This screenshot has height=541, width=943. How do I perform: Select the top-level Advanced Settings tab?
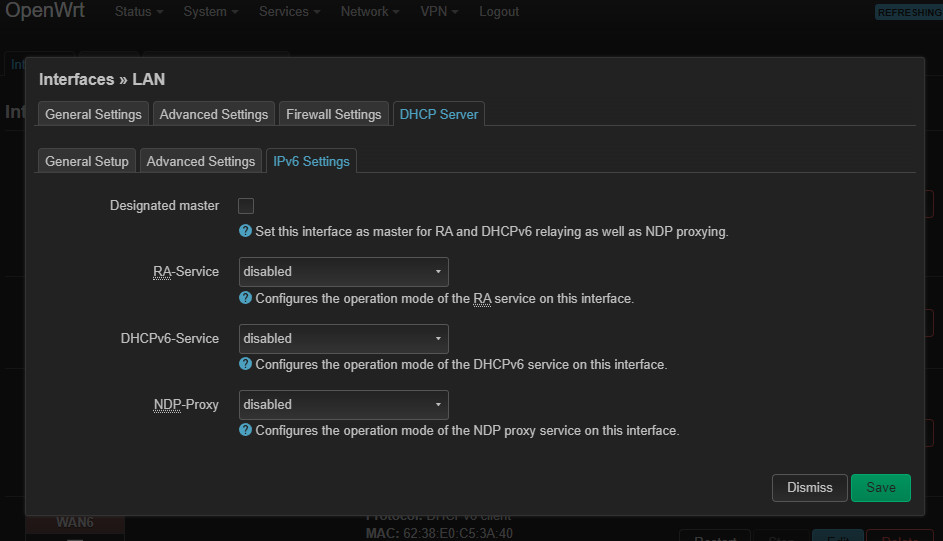pyautogui.click(x=214, y=114)
